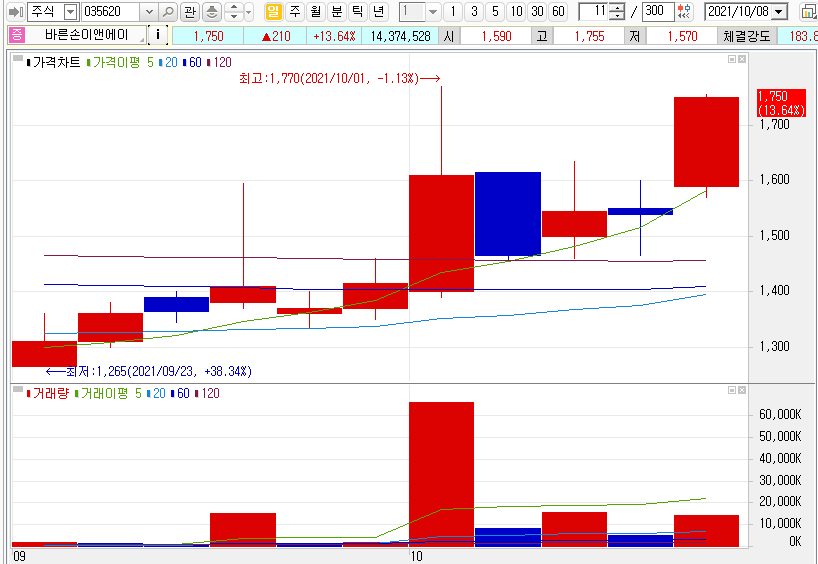818x564 pixels.
Task: Choose the 1 interval button
Action: coord(453,11)
